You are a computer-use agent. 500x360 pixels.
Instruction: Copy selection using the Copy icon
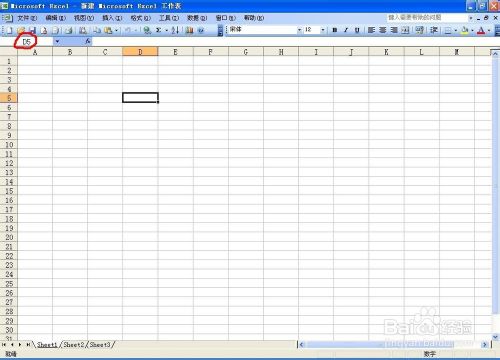(x=97, y=30)
